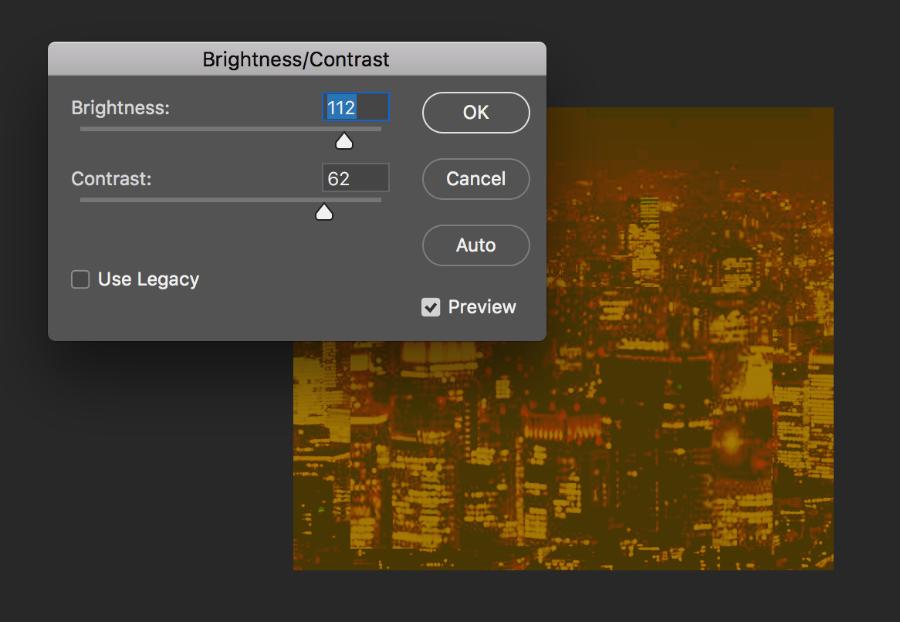The height and width of the screenshot is (622, 900).
Task: Click the Contrast value field showing 62
Action: (x=356, y=178)
